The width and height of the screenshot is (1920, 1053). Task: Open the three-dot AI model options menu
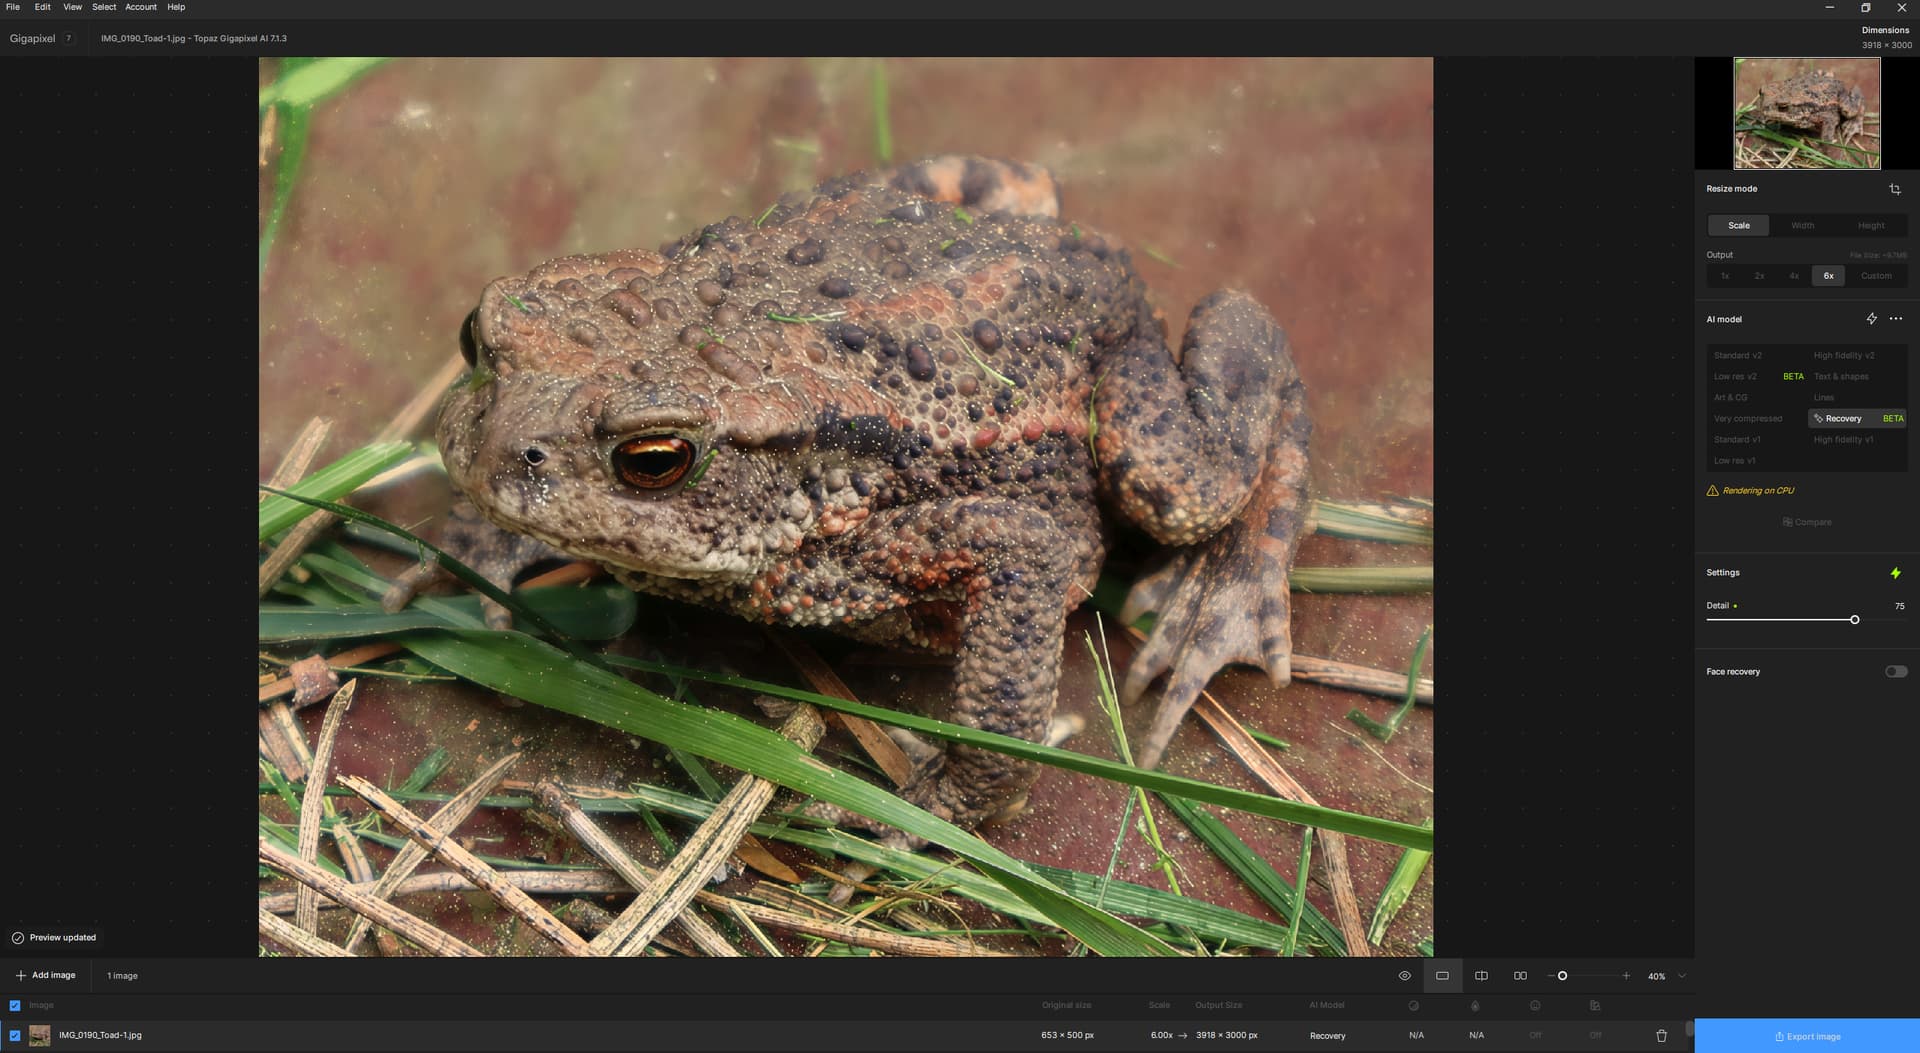(1895, 319)
